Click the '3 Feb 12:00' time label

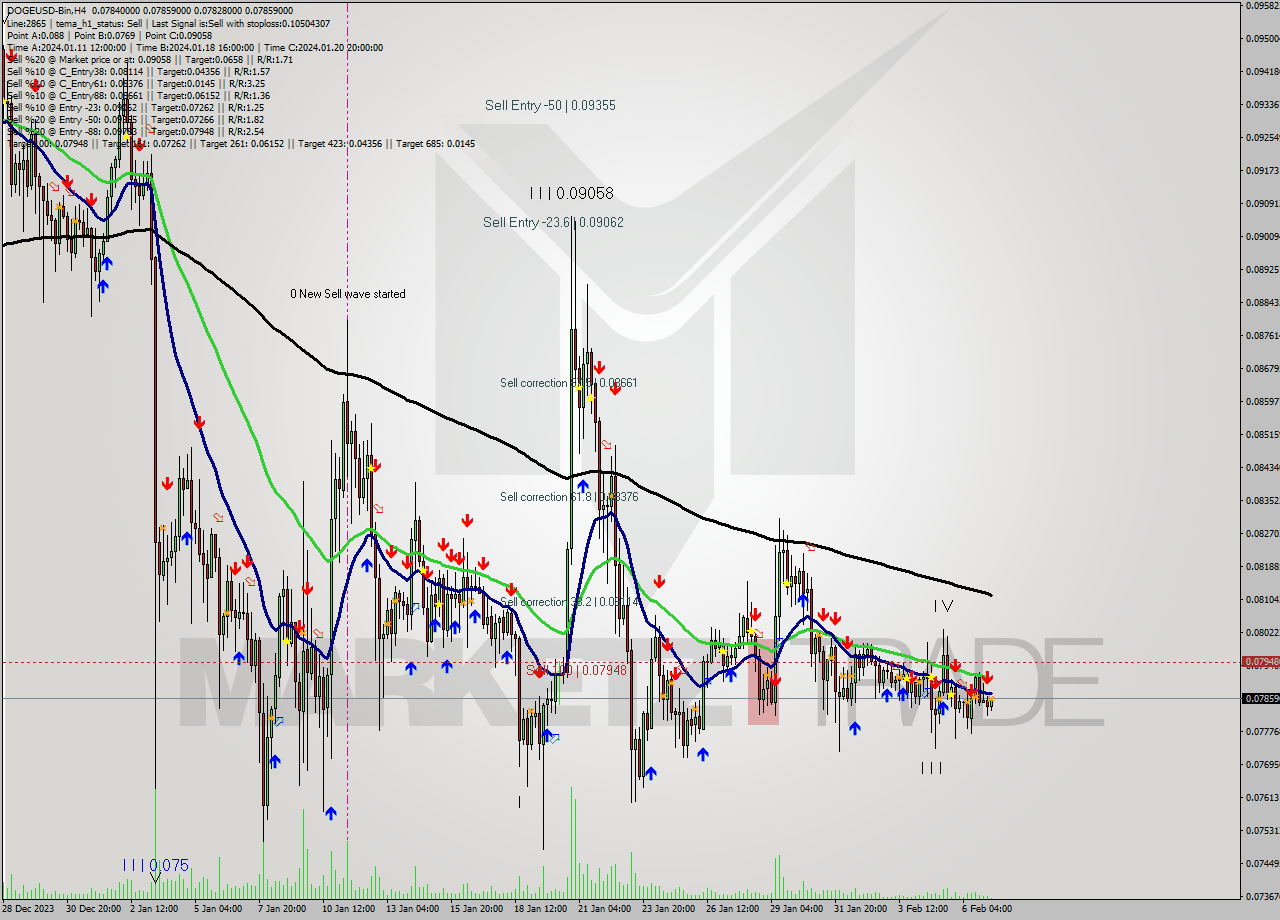(923, 908)
